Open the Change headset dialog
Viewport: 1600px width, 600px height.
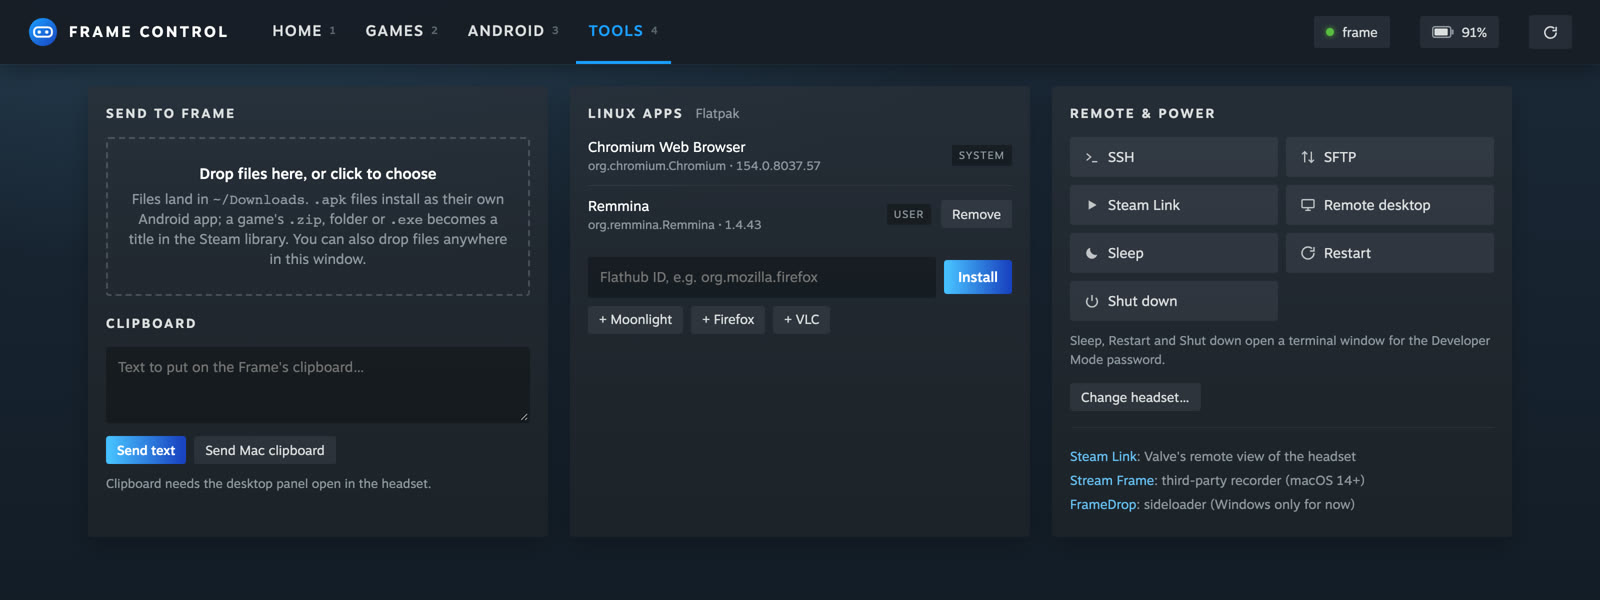click(x=1135, y=397)
